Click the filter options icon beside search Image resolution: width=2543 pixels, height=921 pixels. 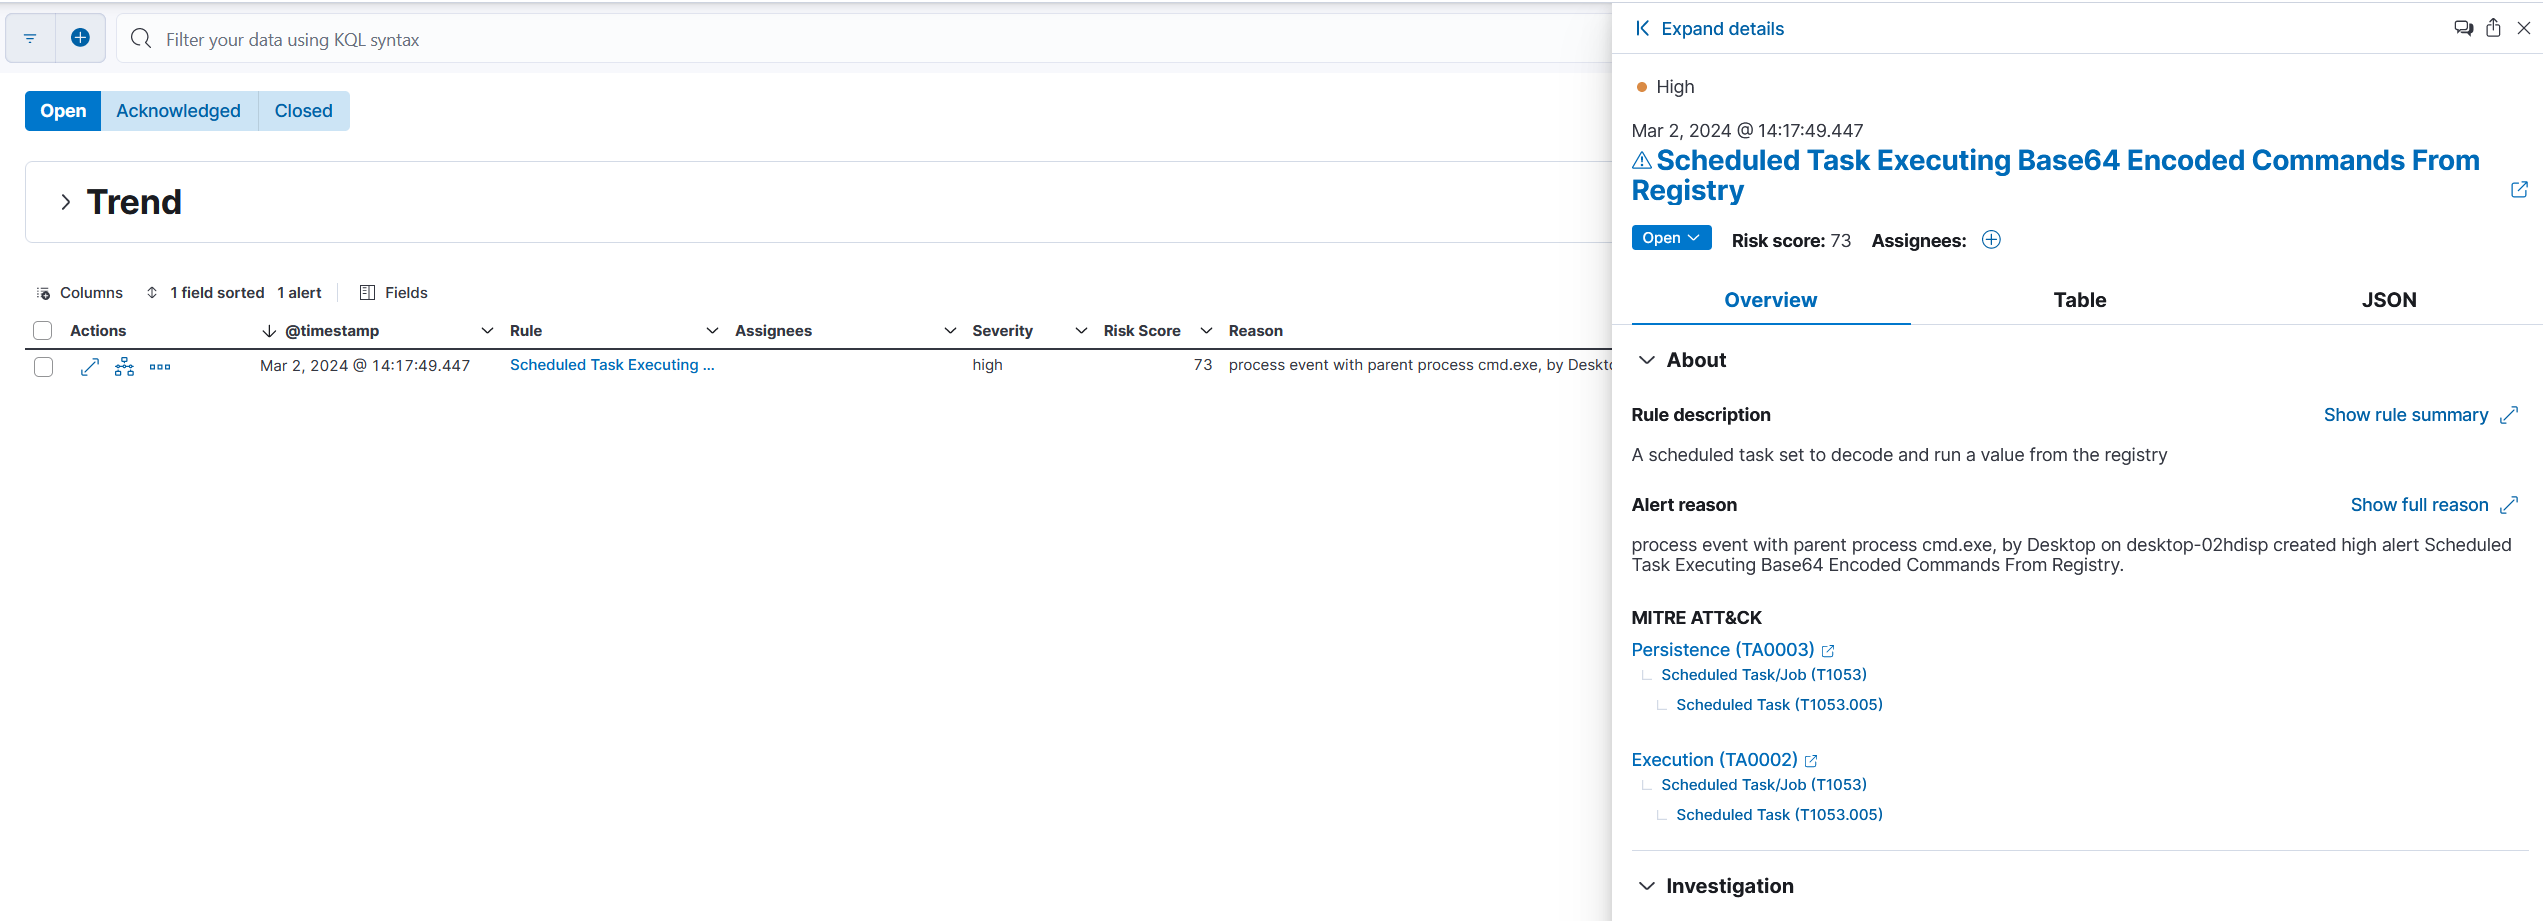pyautogui.click(x=30, y=39)
